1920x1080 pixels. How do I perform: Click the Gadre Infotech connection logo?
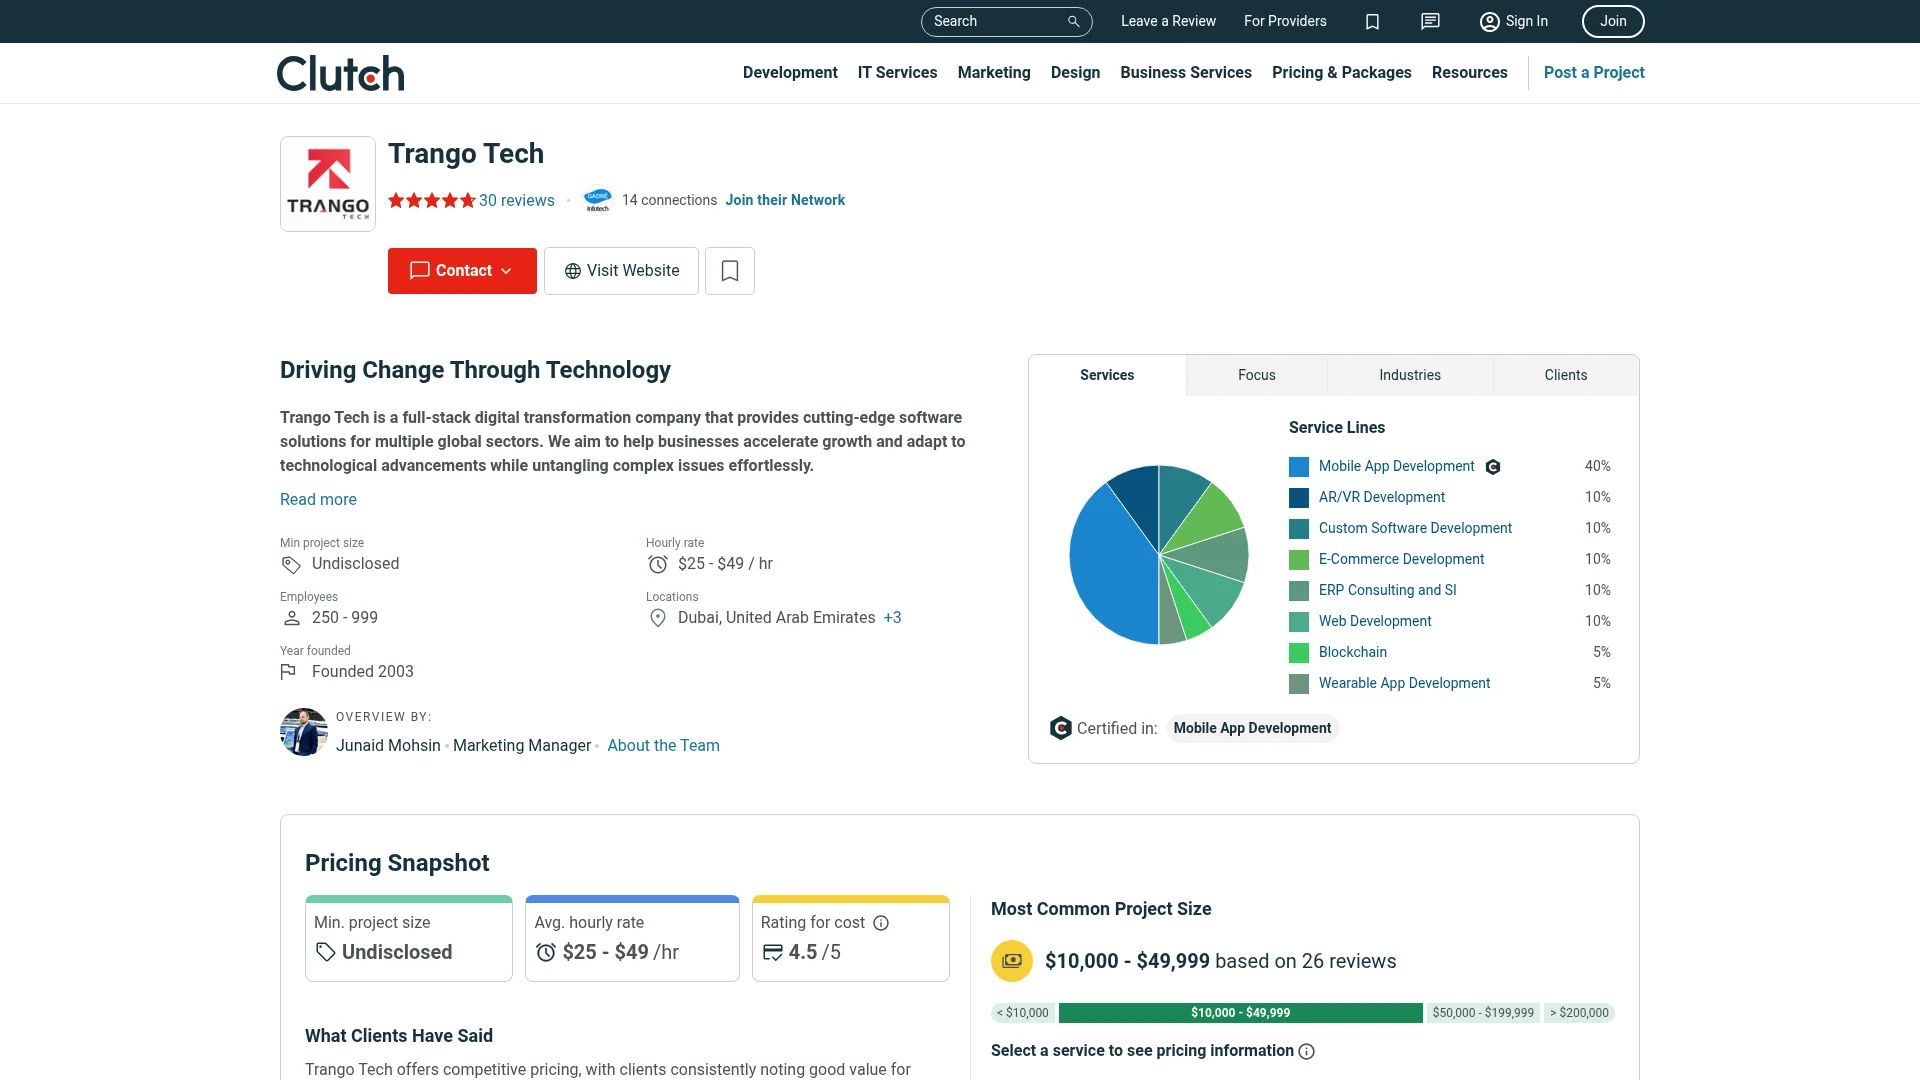point(597,200)
